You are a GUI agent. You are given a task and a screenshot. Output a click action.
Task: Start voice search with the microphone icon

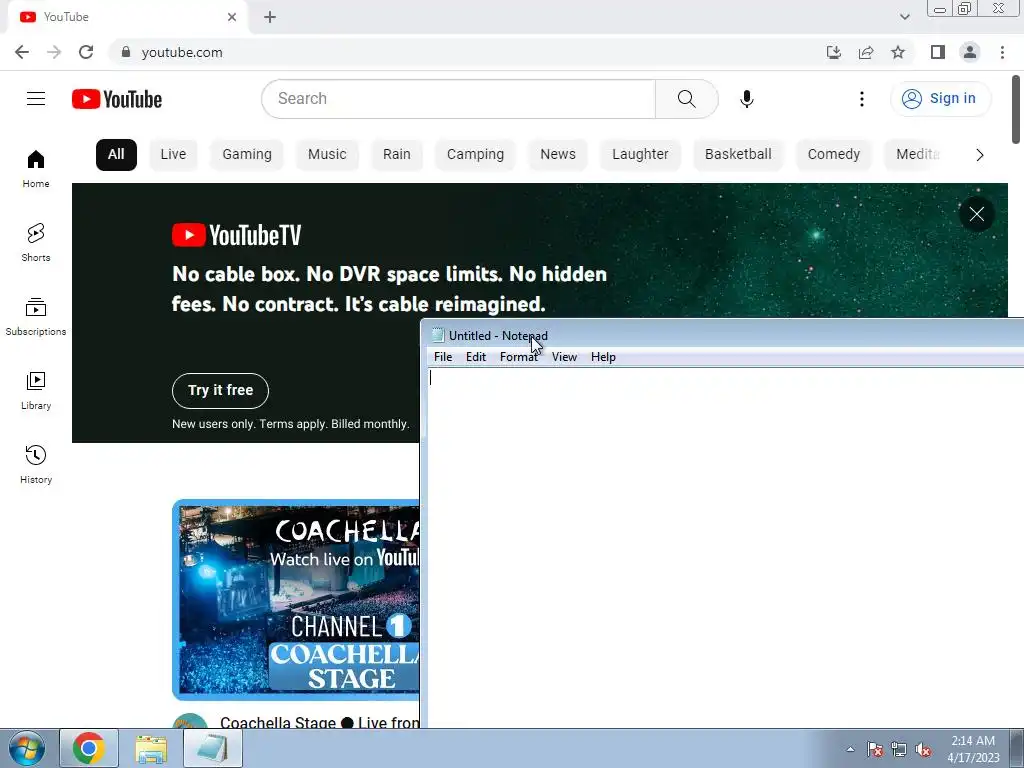pyautogui.click(x=746, y=99)
